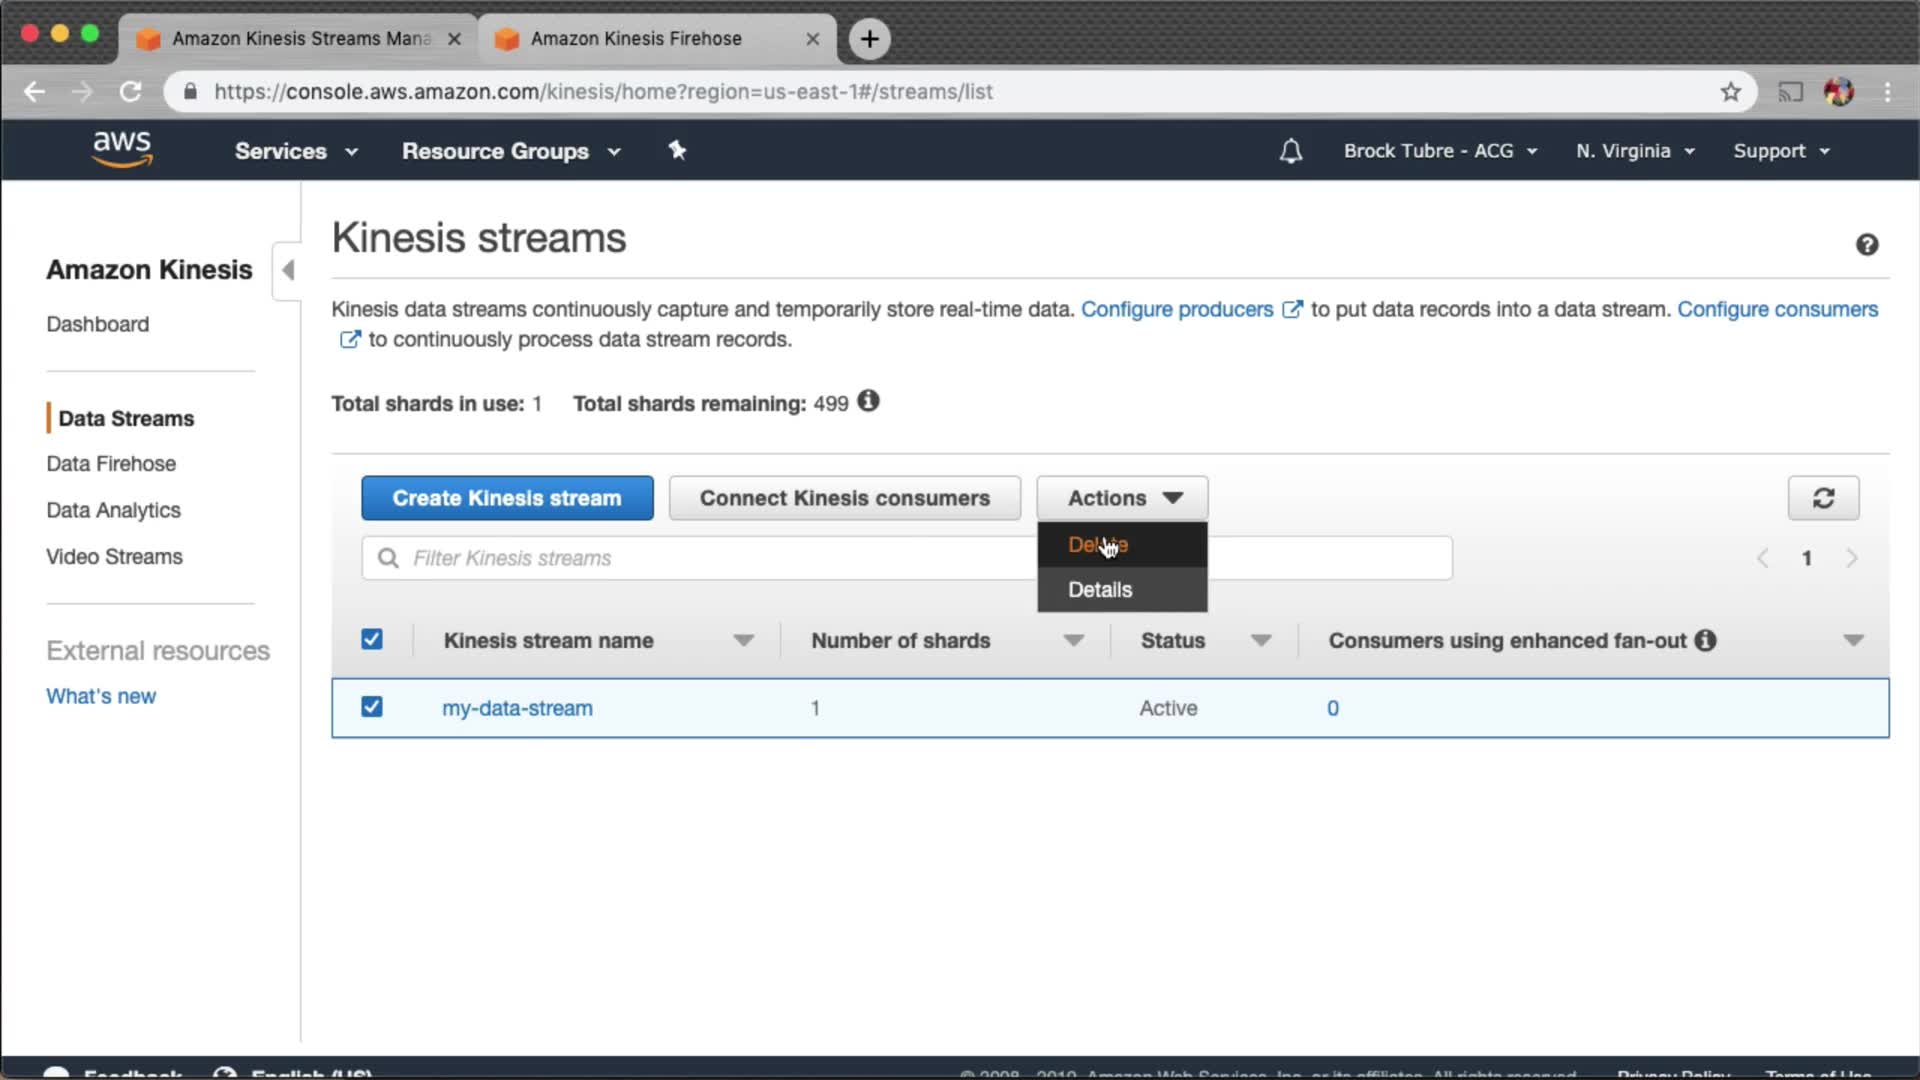This screenshot has width=1920, height=1080.
Task: Click info icon beside shards remaining
Action: (868, 401)
